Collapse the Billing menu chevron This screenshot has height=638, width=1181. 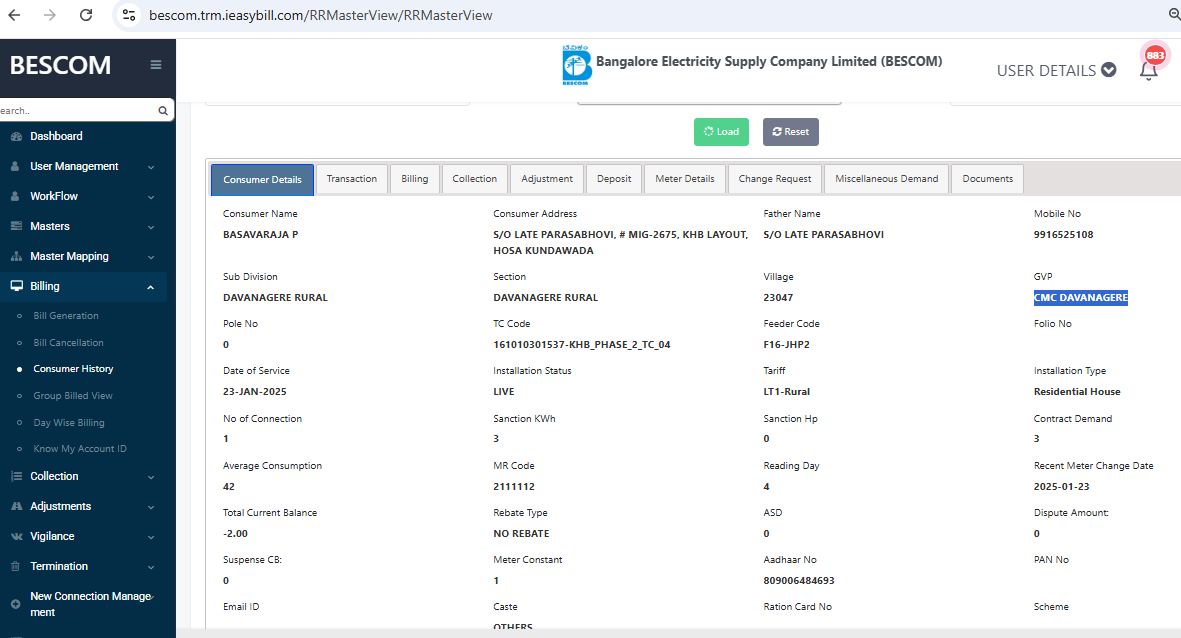tap(151, 287)
